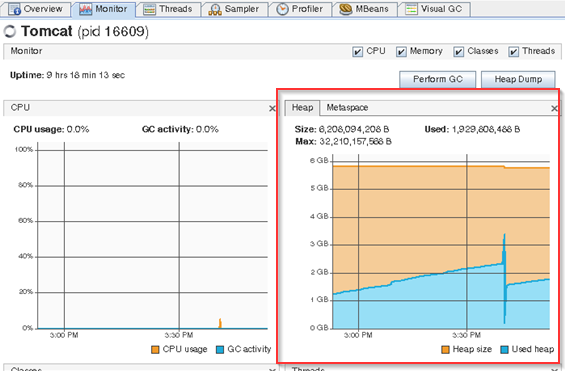Click the Tomcat application icon
This screenshot has height=371, width=565.
[10, 32]
